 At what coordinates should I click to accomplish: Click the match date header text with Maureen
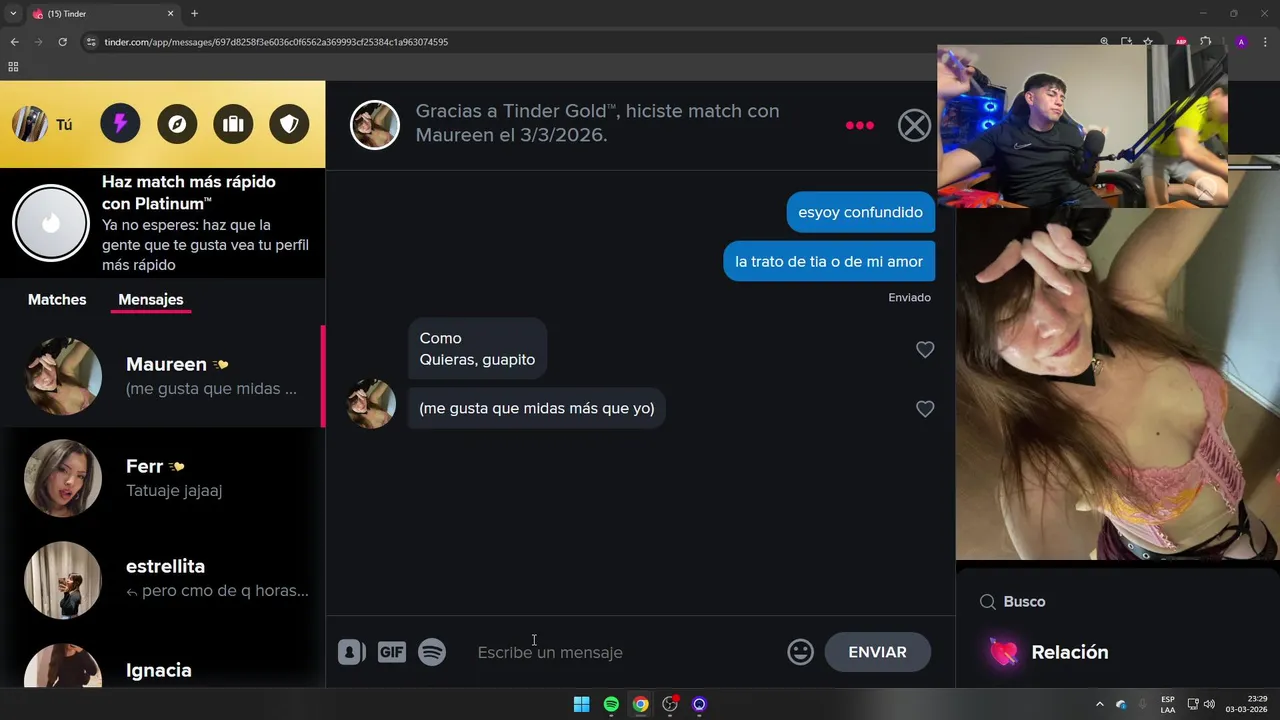(x=597, y=123)
